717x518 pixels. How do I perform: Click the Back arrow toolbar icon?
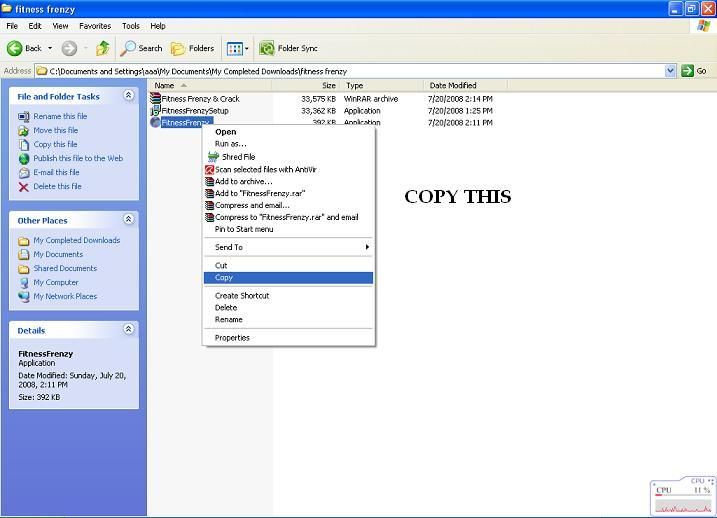coord(15,48)
